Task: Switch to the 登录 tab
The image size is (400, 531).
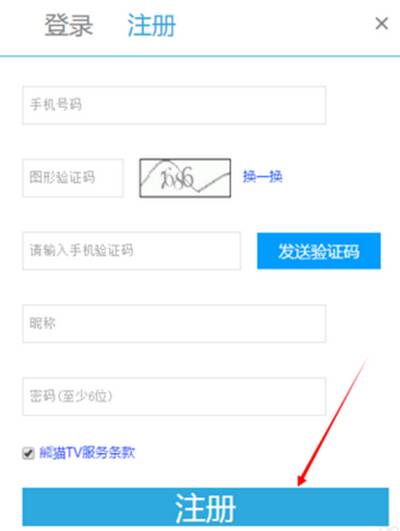Action: (69, 25)
